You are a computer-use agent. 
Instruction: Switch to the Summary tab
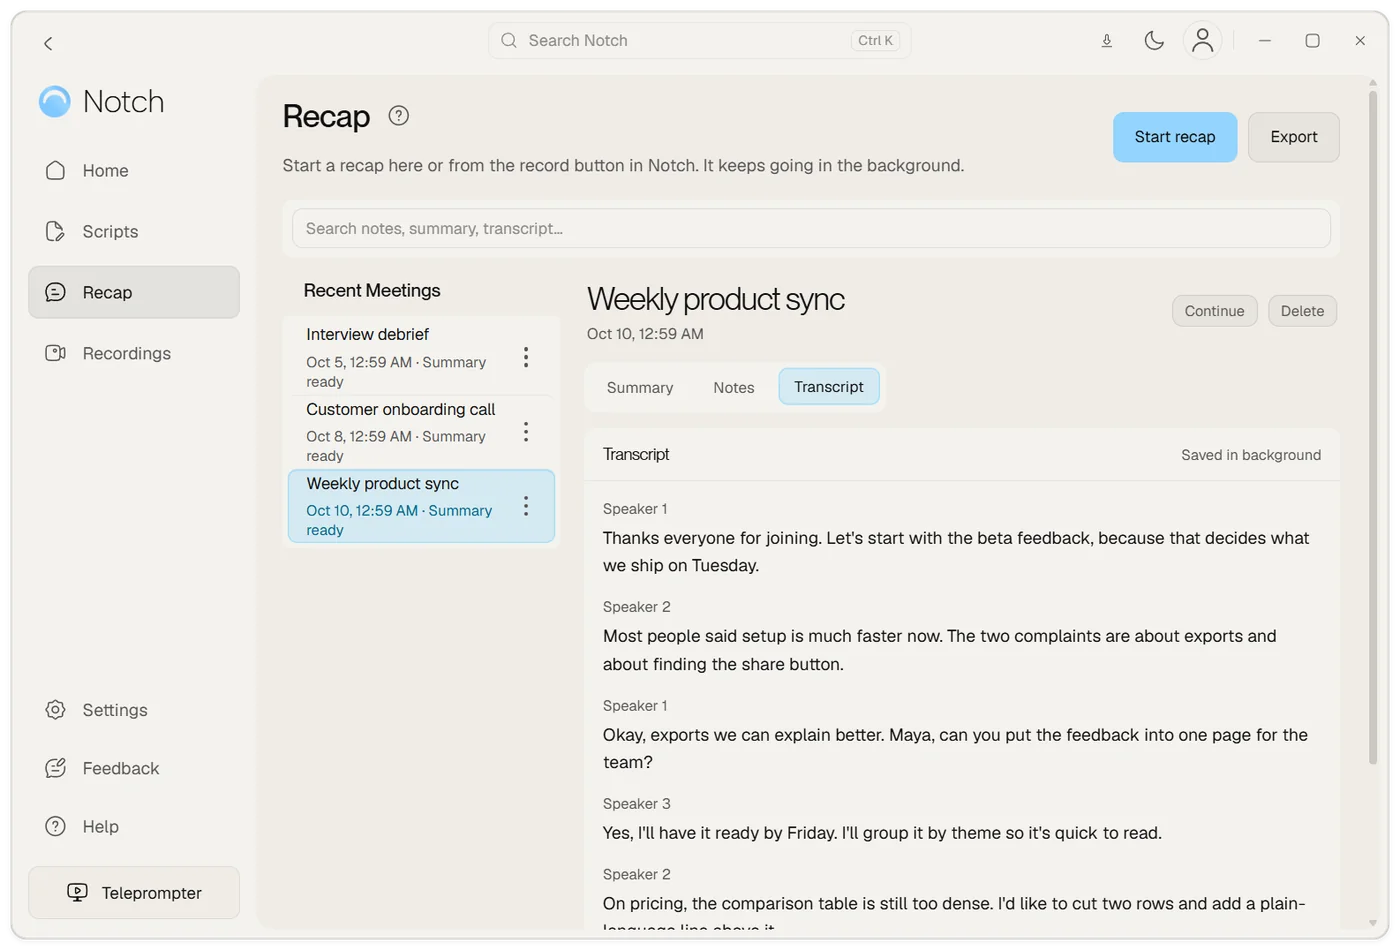click(x=640, y=388)
